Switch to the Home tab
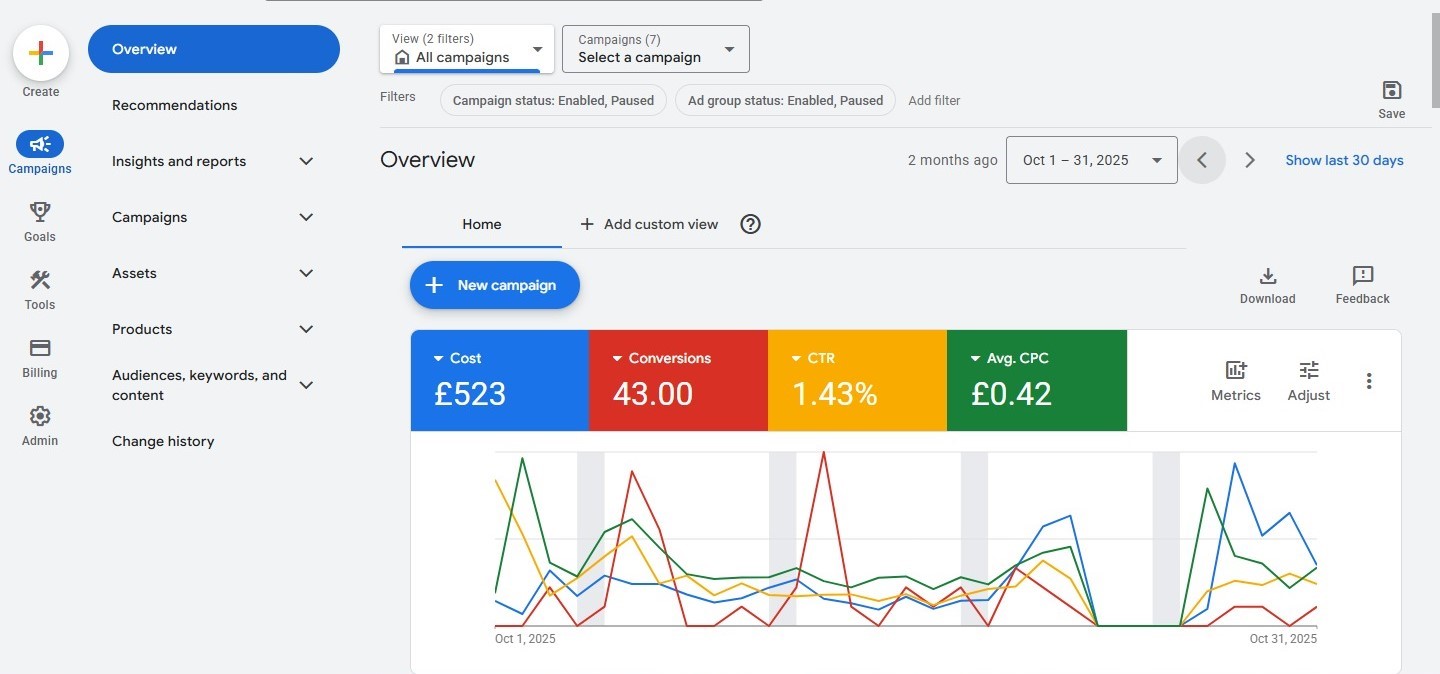 tap(481, 224)
